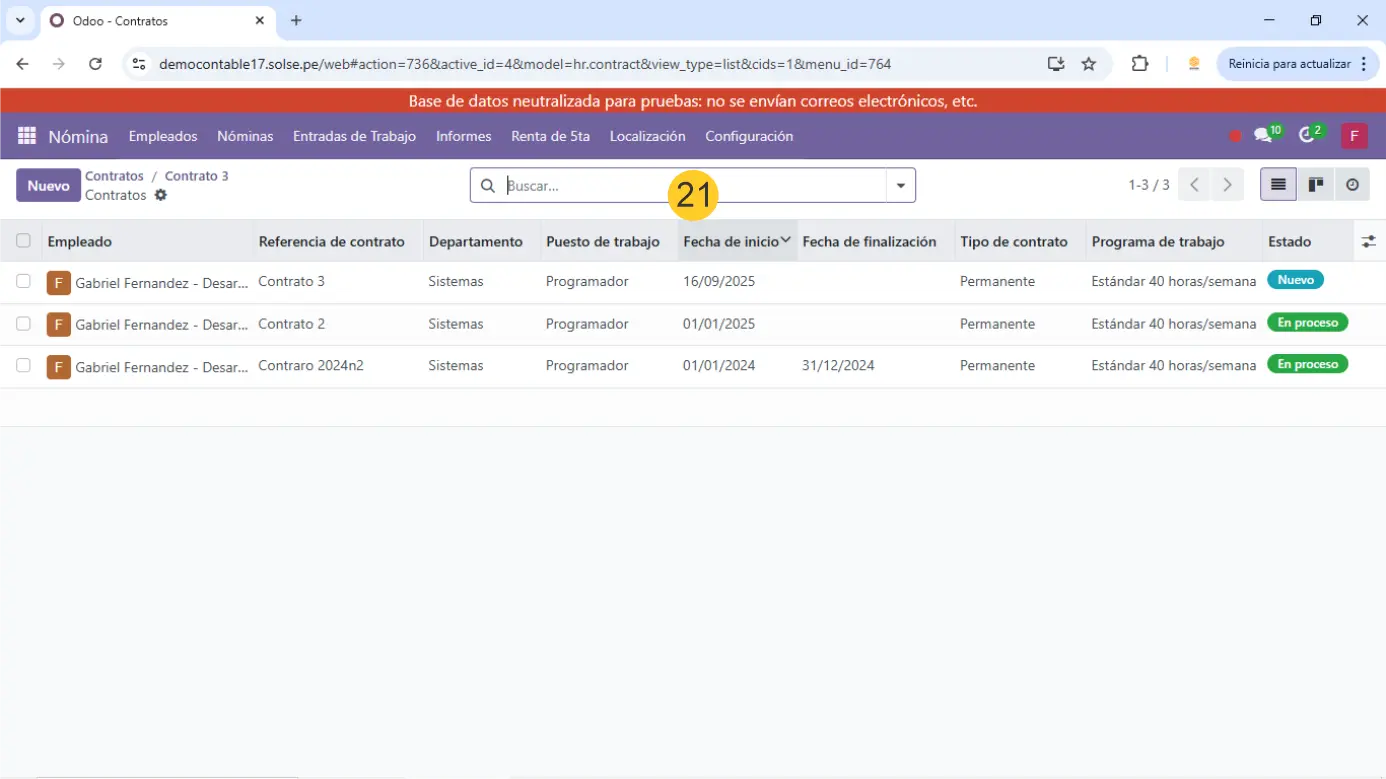
Task: Sort by the Fecha de inicio column
Action: tap(731, 241)
